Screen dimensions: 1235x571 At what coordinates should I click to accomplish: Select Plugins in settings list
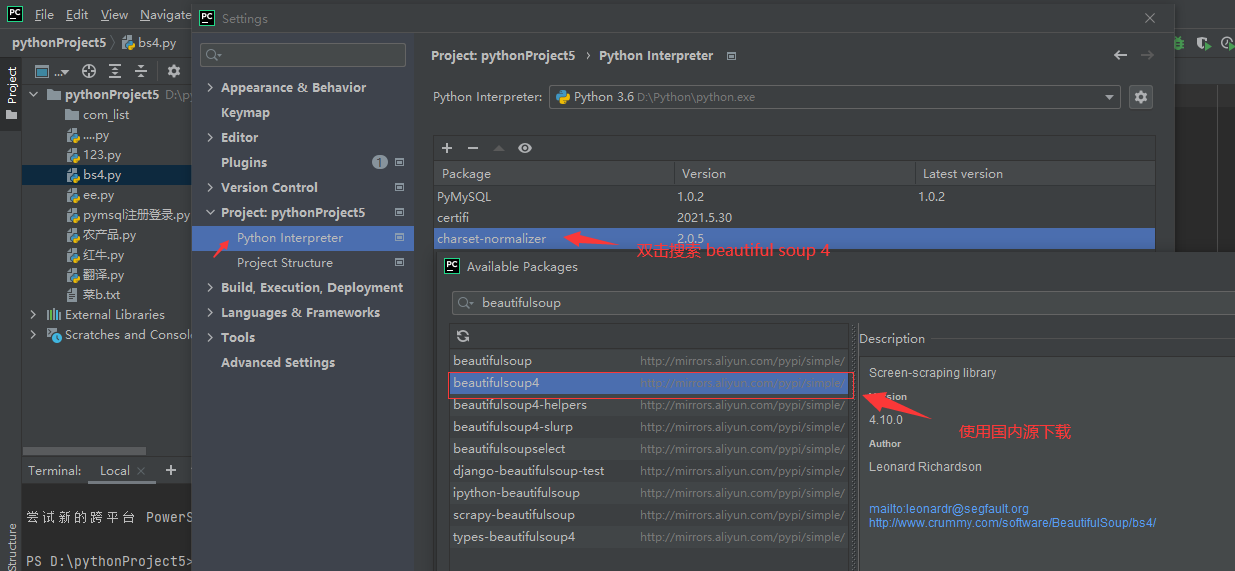[244, 162]
